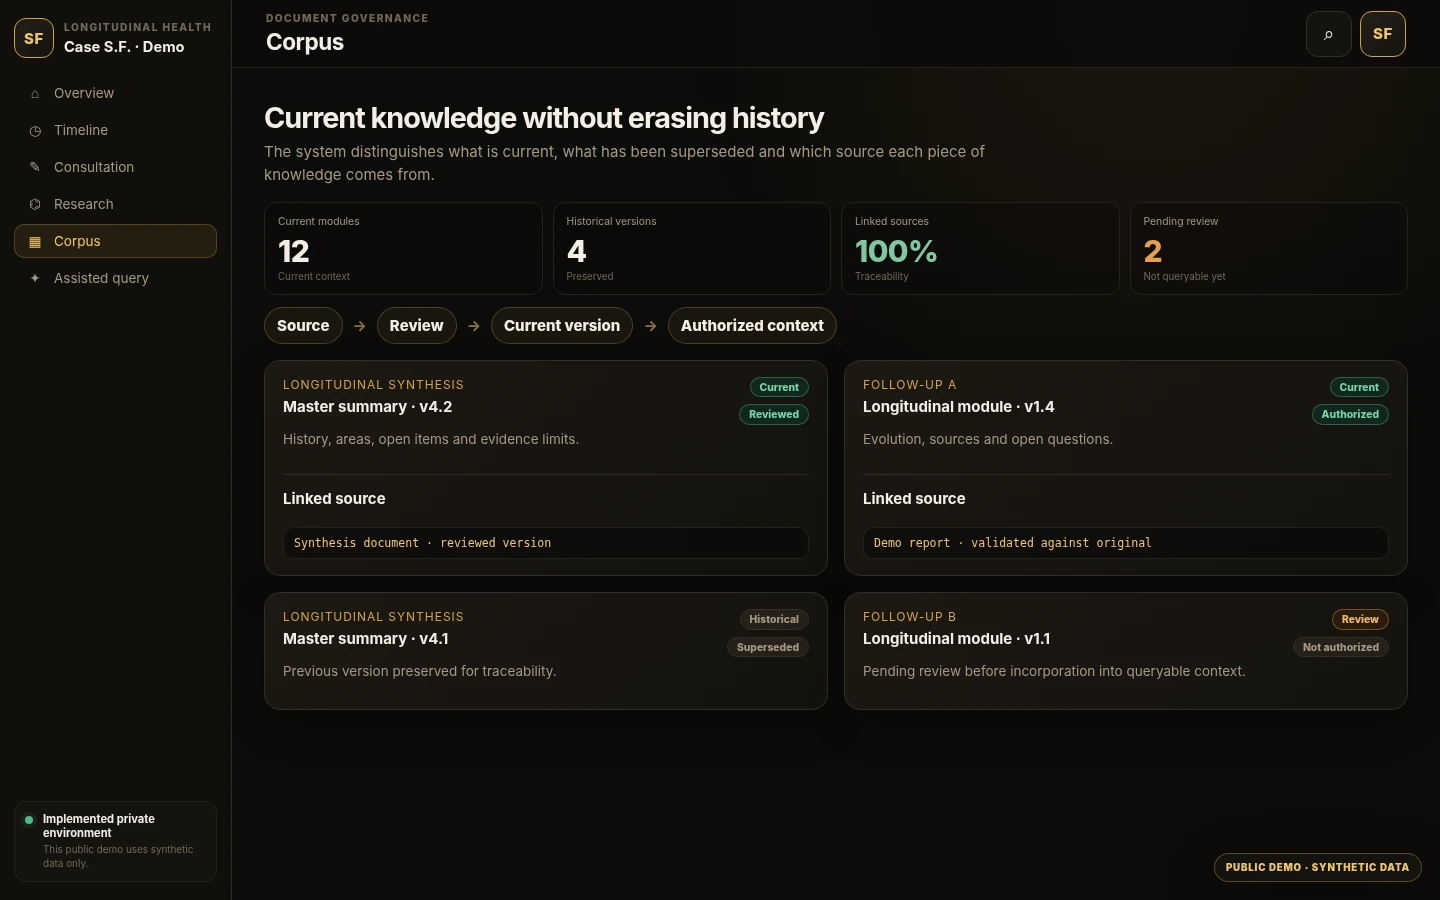
Task: Click the Not authorized badge on Follow-up B
Action: click(x=1340, y=647)
